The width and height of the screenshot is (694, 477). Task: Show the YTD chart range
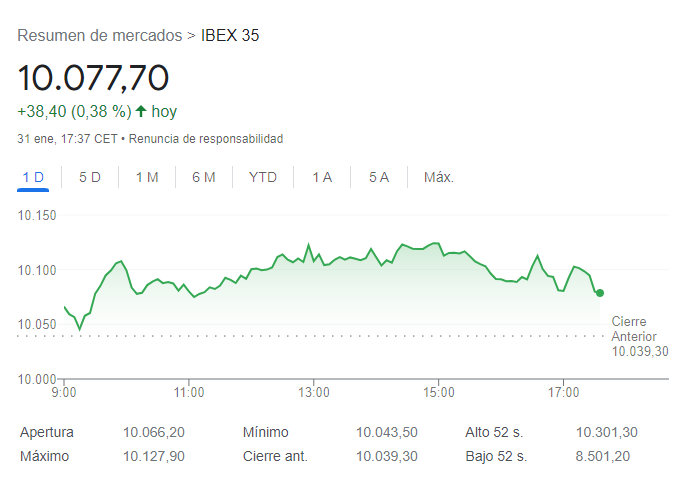point(263,177)
